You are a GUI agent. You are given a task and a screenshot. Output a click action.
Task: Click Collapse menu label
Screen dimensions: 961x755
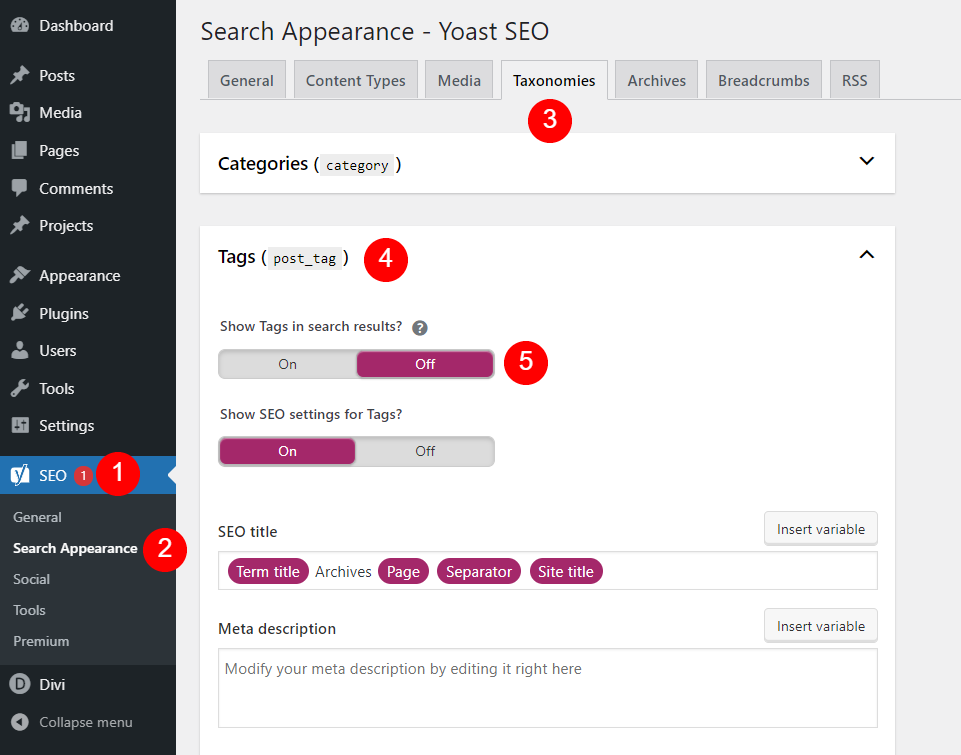click(86, 722)
